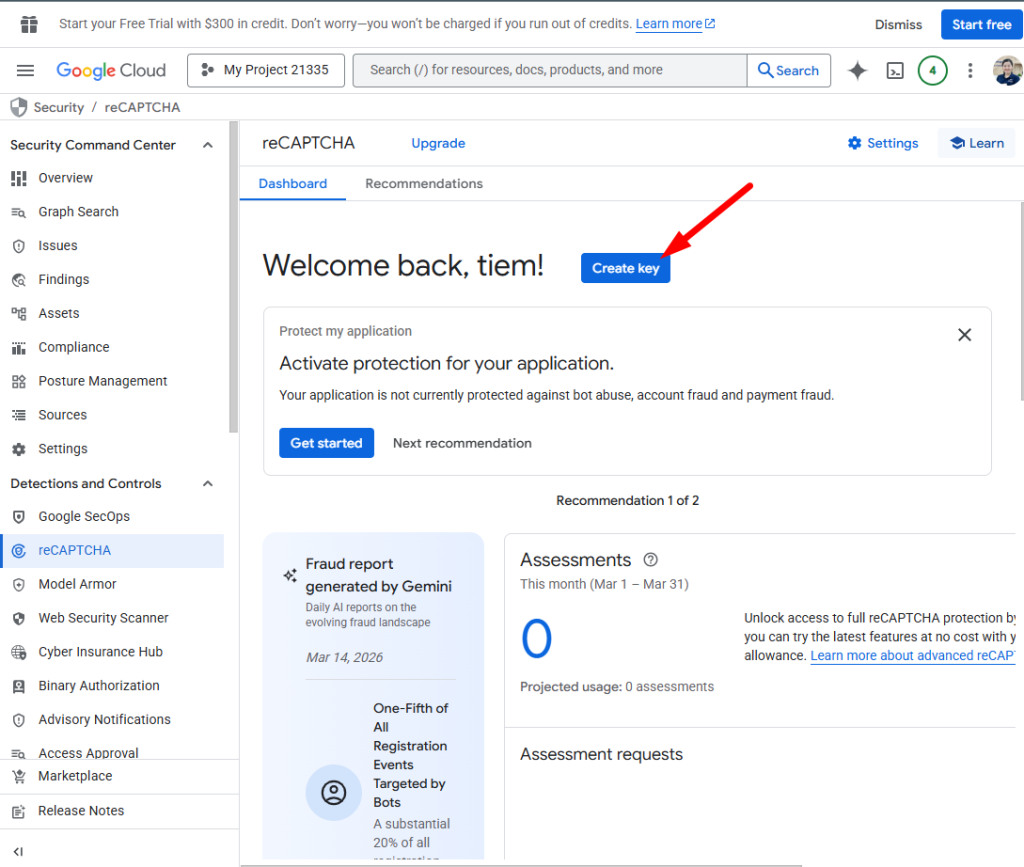This screenshot has width=1024, height=867.
Task: Open Gemini AI assistant sparkle icon
Action: [857, 70]
